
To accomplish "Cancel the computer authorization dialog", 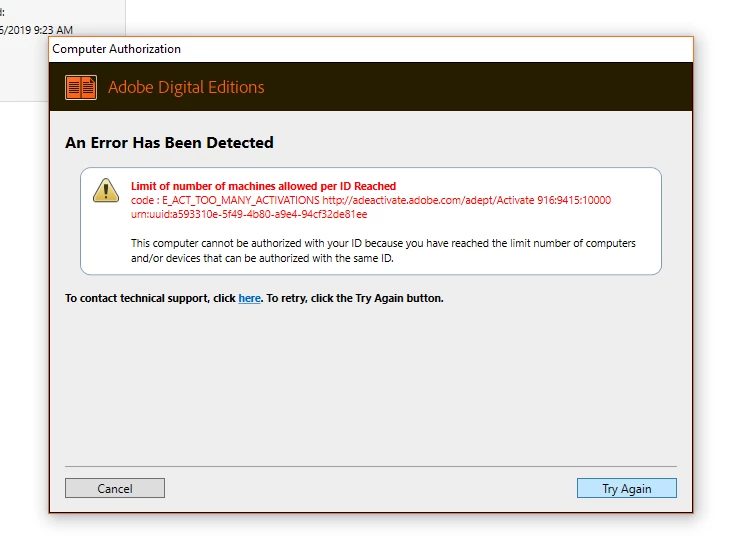I will (115, 488).
